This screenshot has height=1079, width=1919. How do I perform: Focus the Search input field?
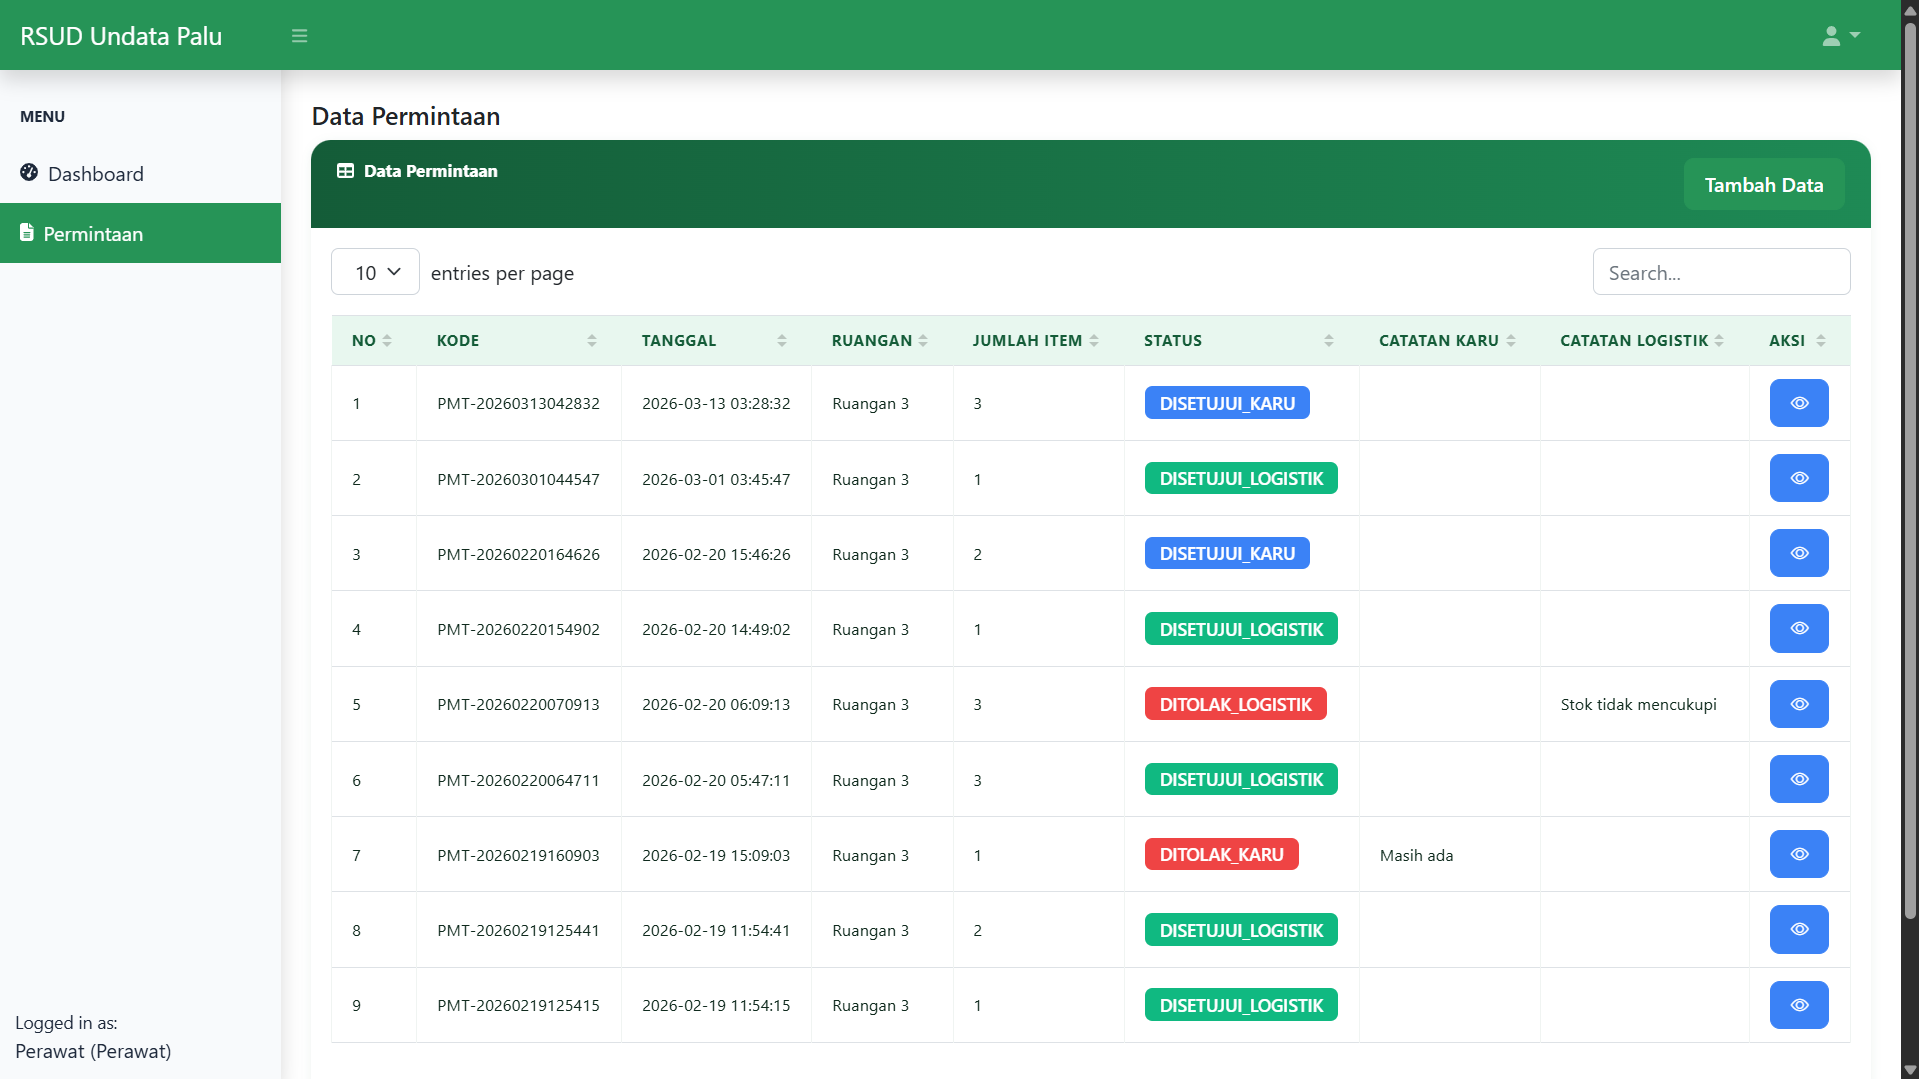1720,272
